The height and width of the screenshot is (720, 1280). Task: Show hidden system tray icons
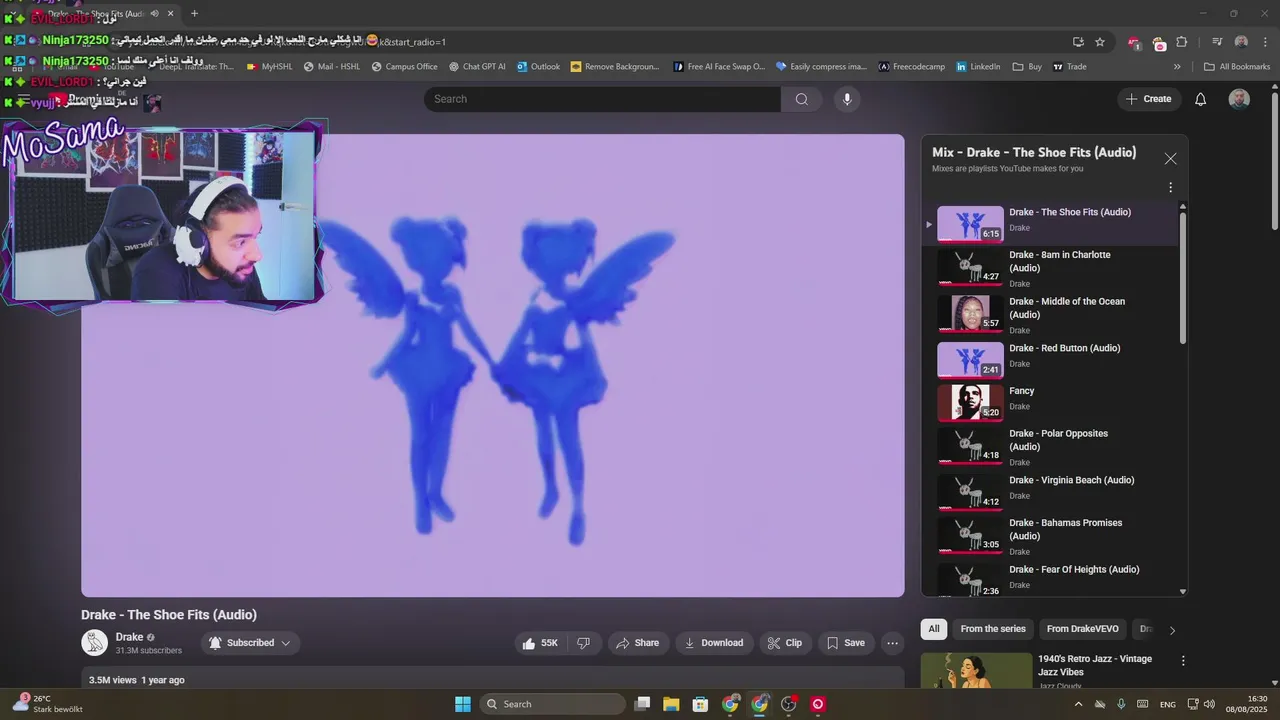coord(1078,704)
